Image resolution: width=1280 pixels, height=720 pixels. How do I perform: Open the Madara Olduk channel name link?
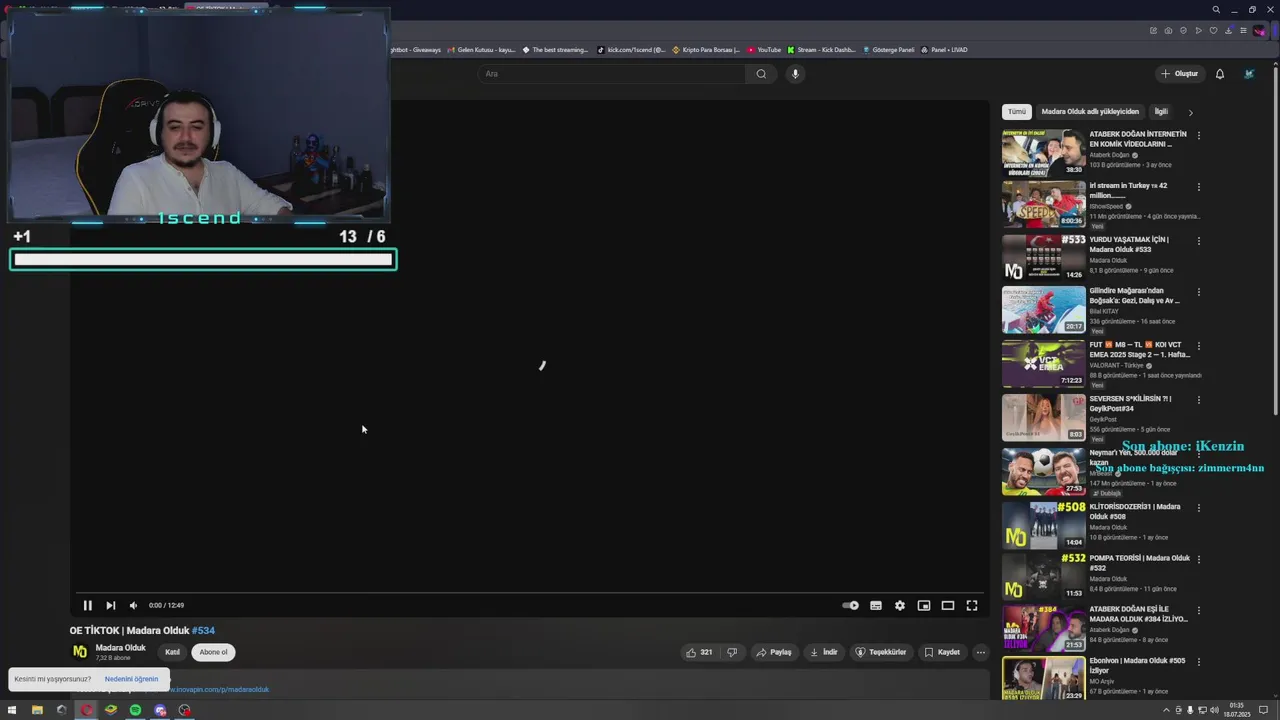pos(120,648)
